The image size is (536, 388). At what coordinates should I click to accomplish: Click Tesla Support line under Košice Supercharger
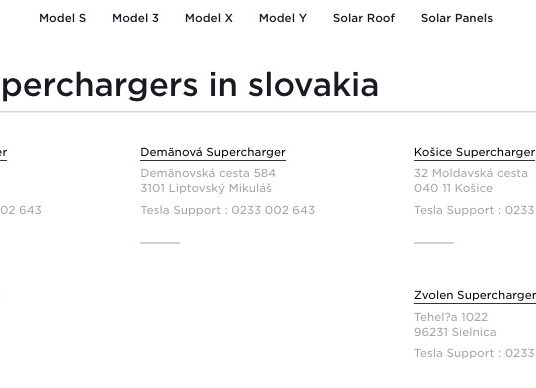tap(475, 210)
